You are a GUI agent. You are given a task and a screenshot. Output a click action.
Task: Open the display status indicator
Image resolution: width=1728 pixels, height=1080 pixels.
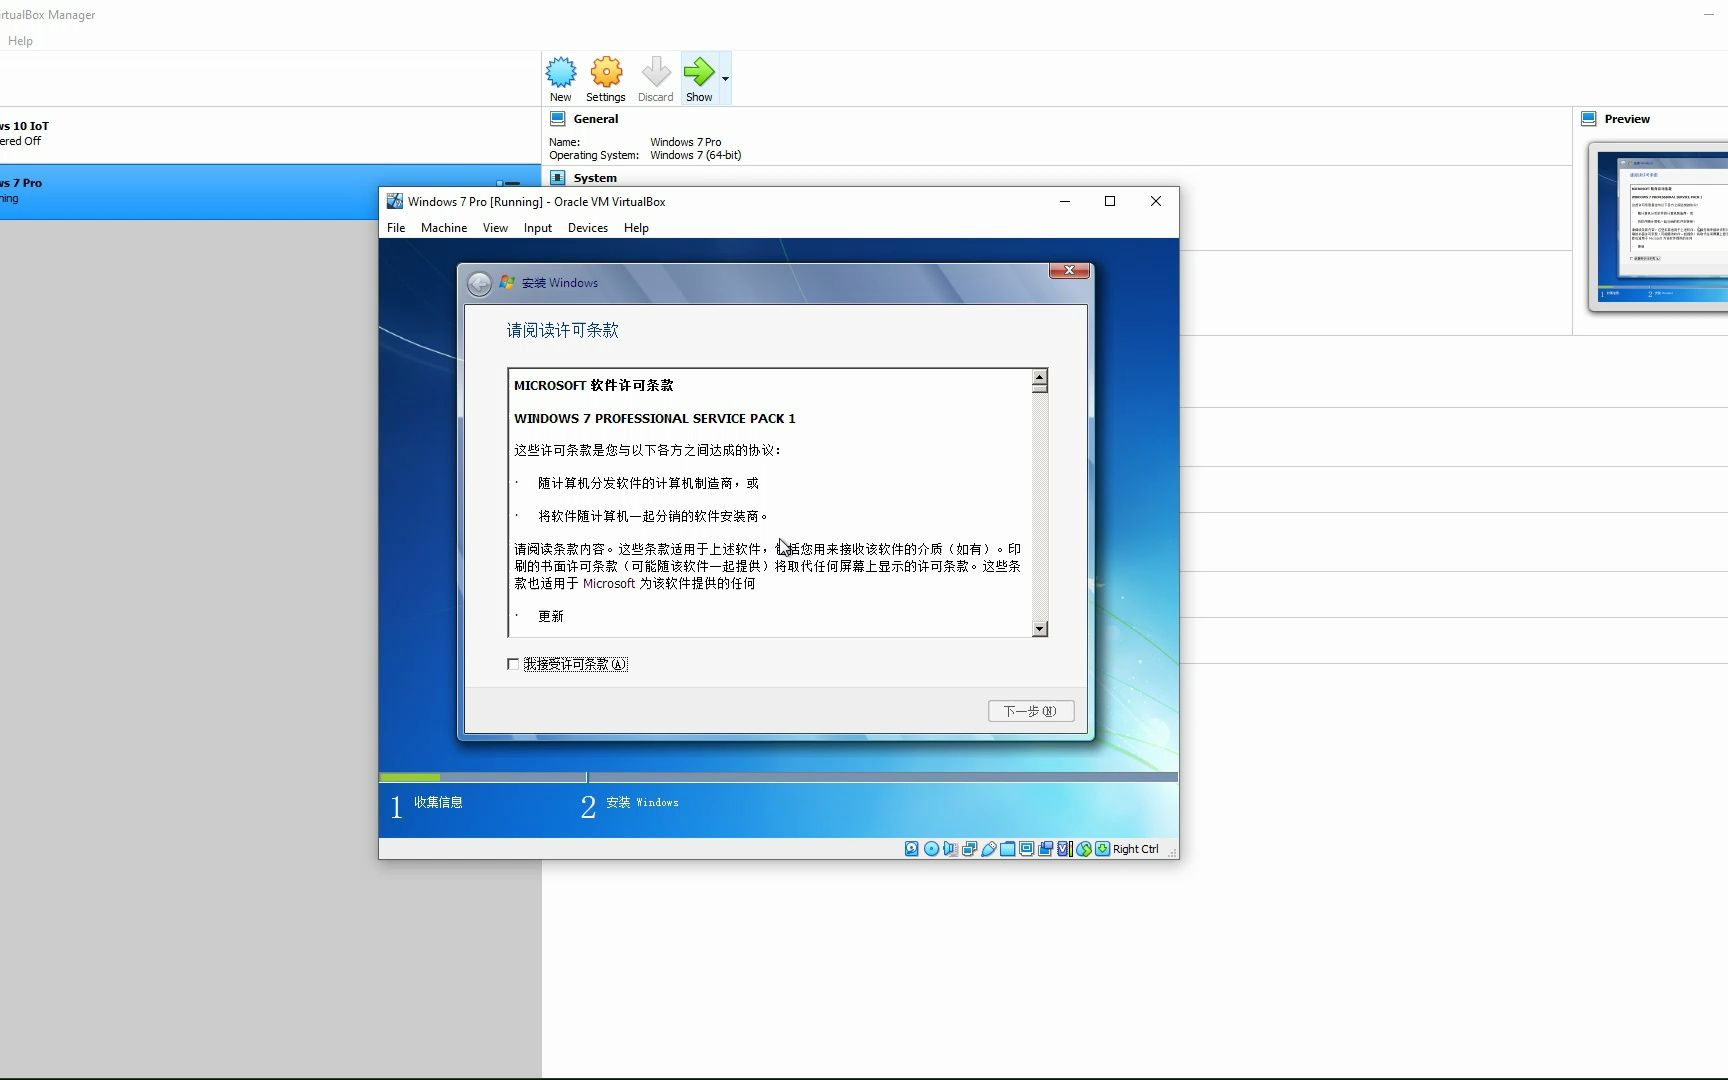pos(1026,848)
